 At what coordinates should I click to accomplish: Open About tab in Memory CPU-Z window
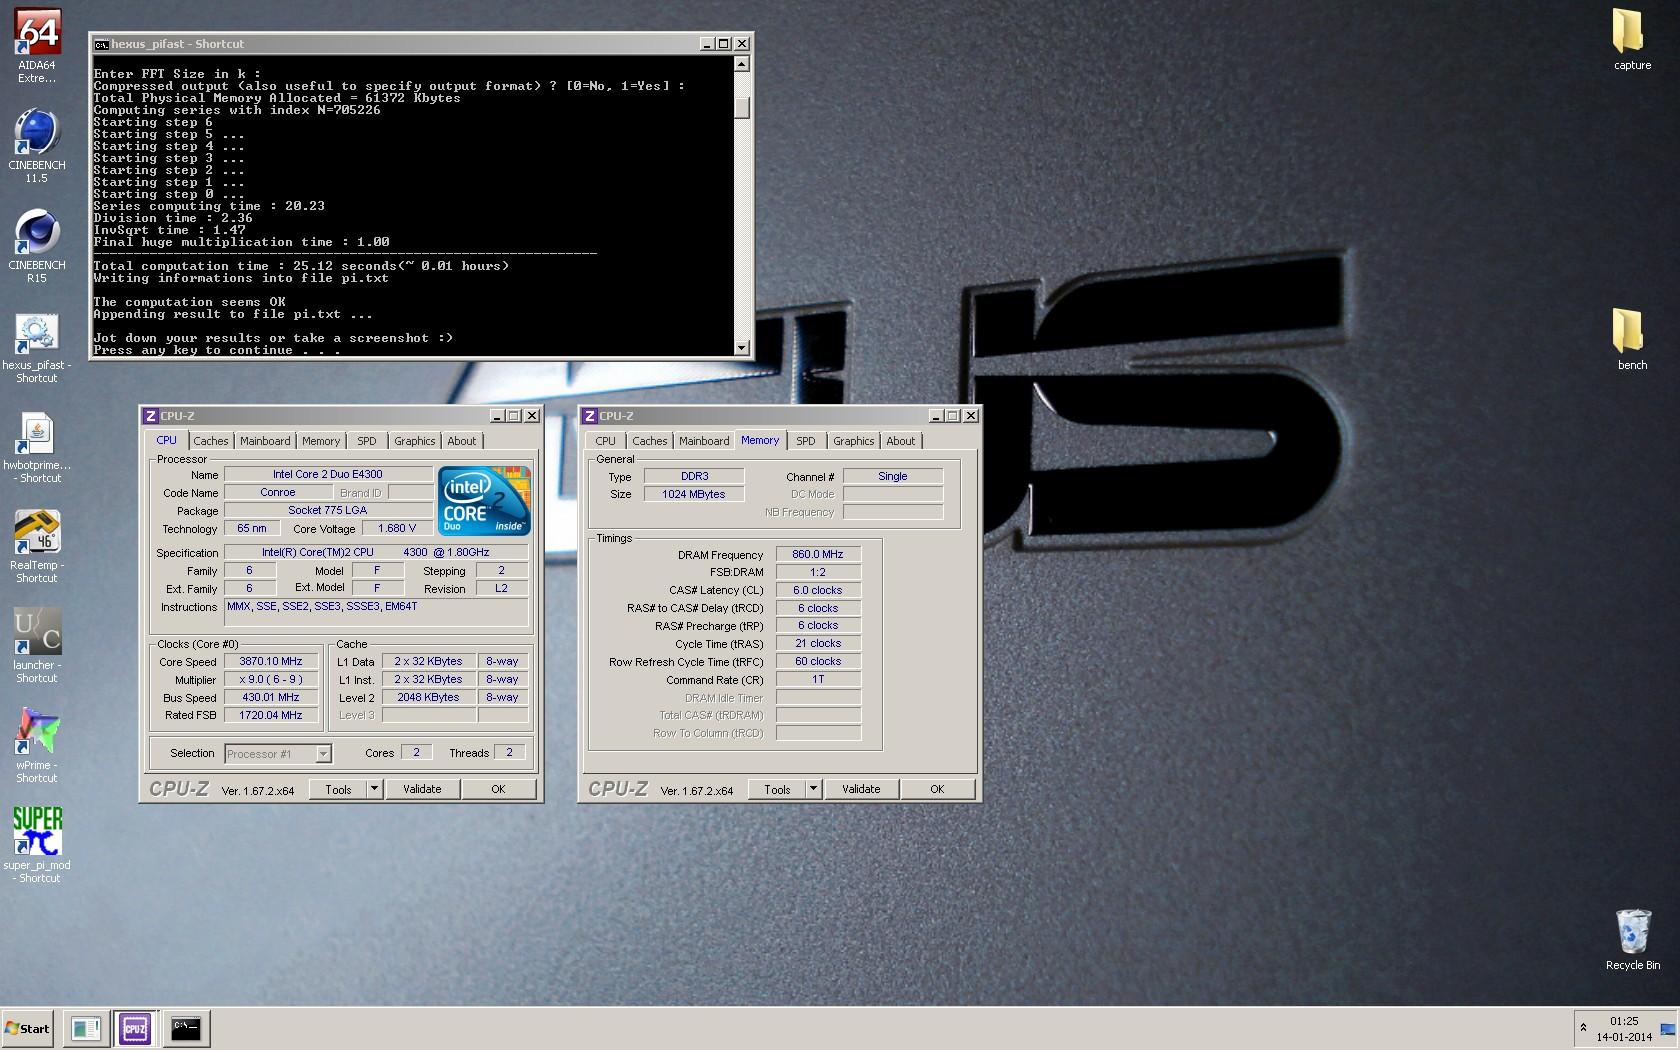[x=901, y=441]
